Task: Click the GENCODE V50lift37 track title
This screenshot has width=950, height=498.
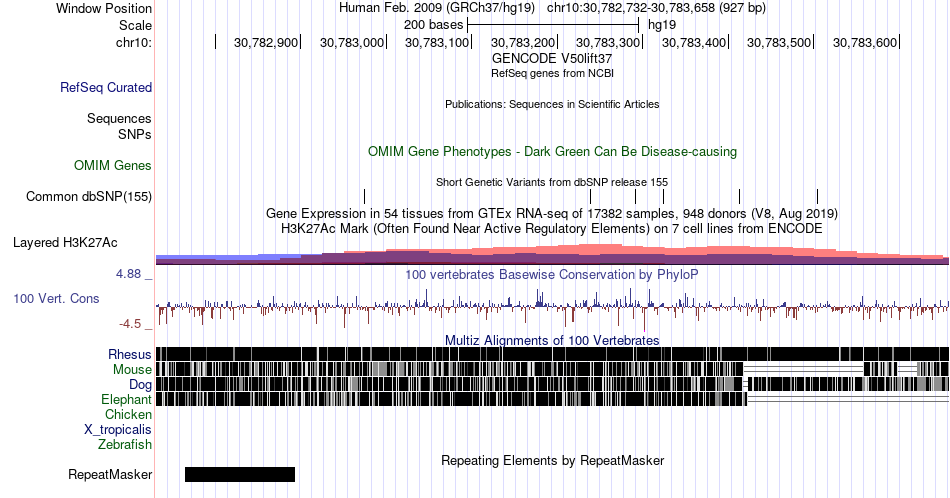Action: click(552, 59)
